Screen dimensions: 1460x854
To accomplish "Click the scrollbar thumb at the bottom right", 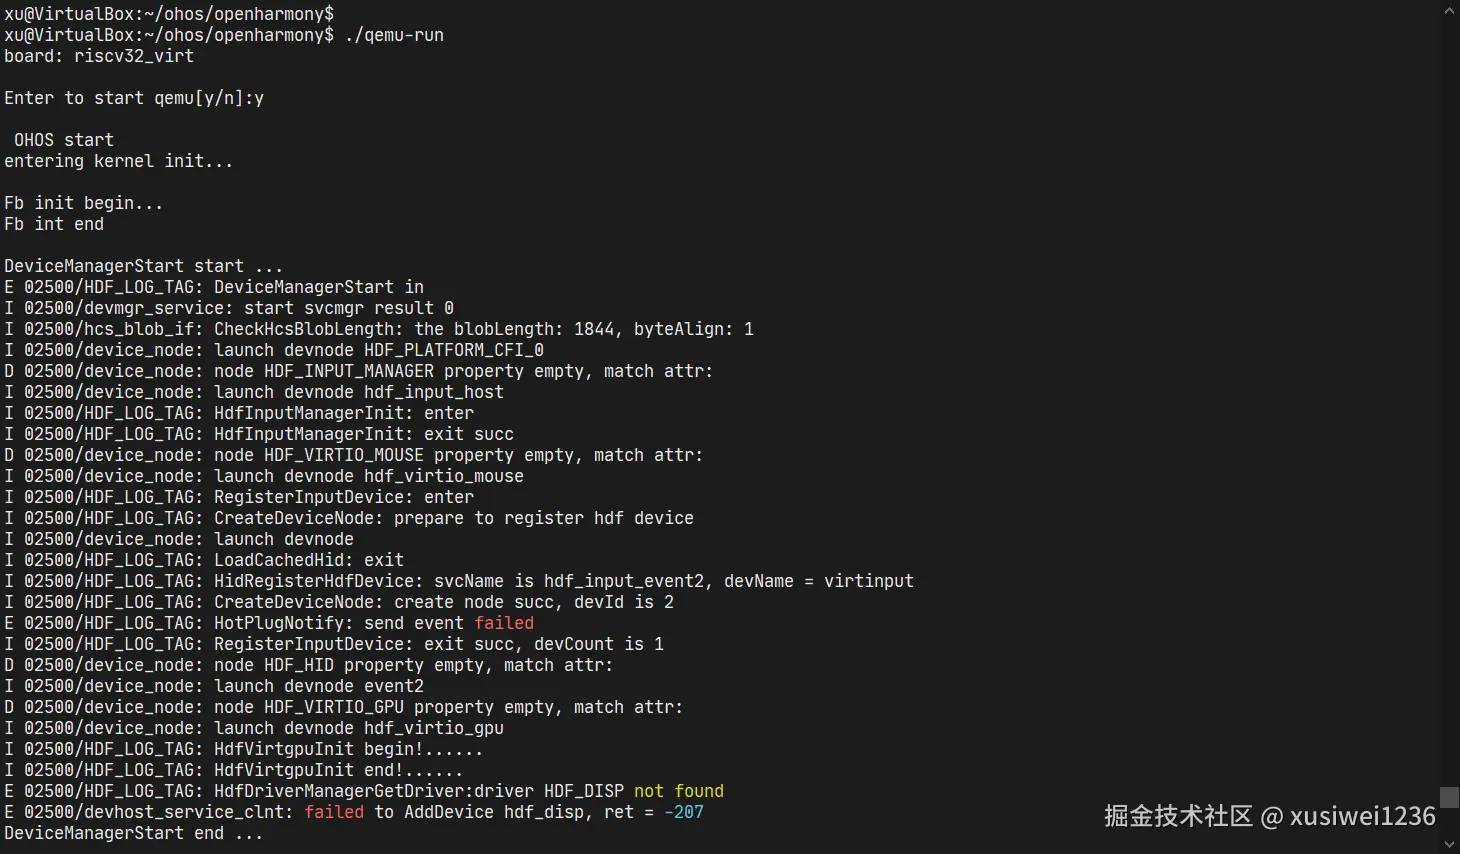I will pyautogui.click(x=1449, y=796).
